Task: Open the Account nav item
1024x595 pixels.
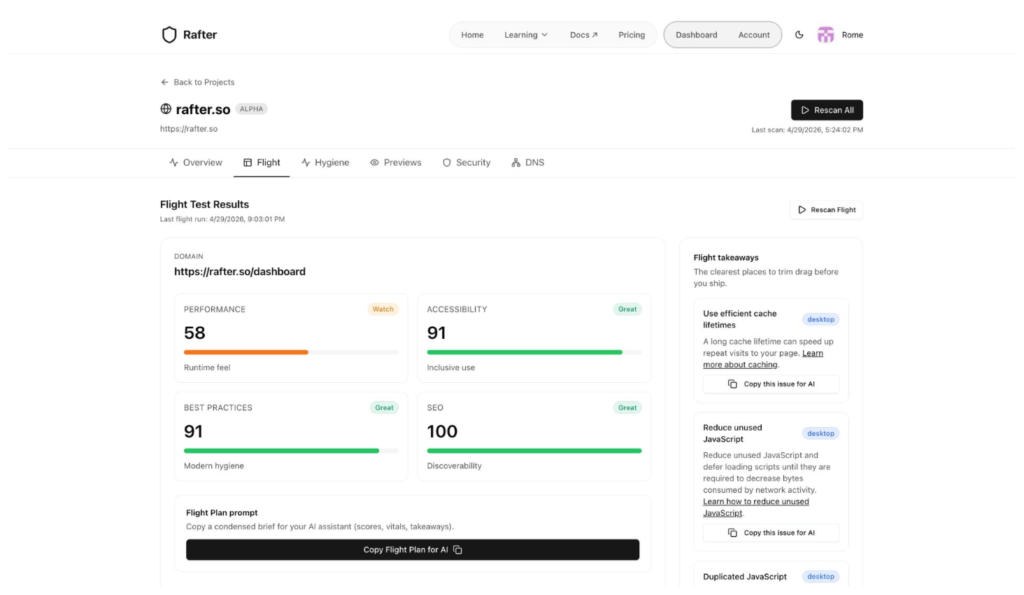Action: coord(754,35)
